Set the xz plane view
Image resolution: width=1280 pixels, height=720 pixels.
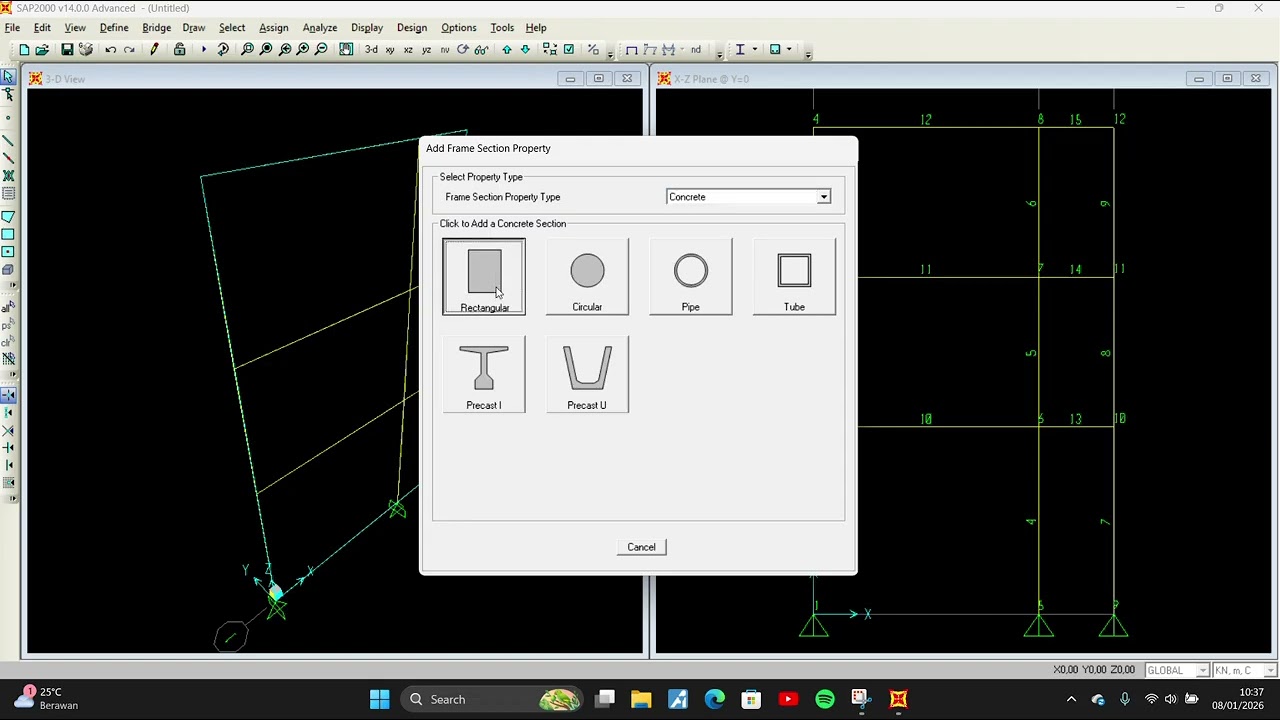(x=408, y=49)
